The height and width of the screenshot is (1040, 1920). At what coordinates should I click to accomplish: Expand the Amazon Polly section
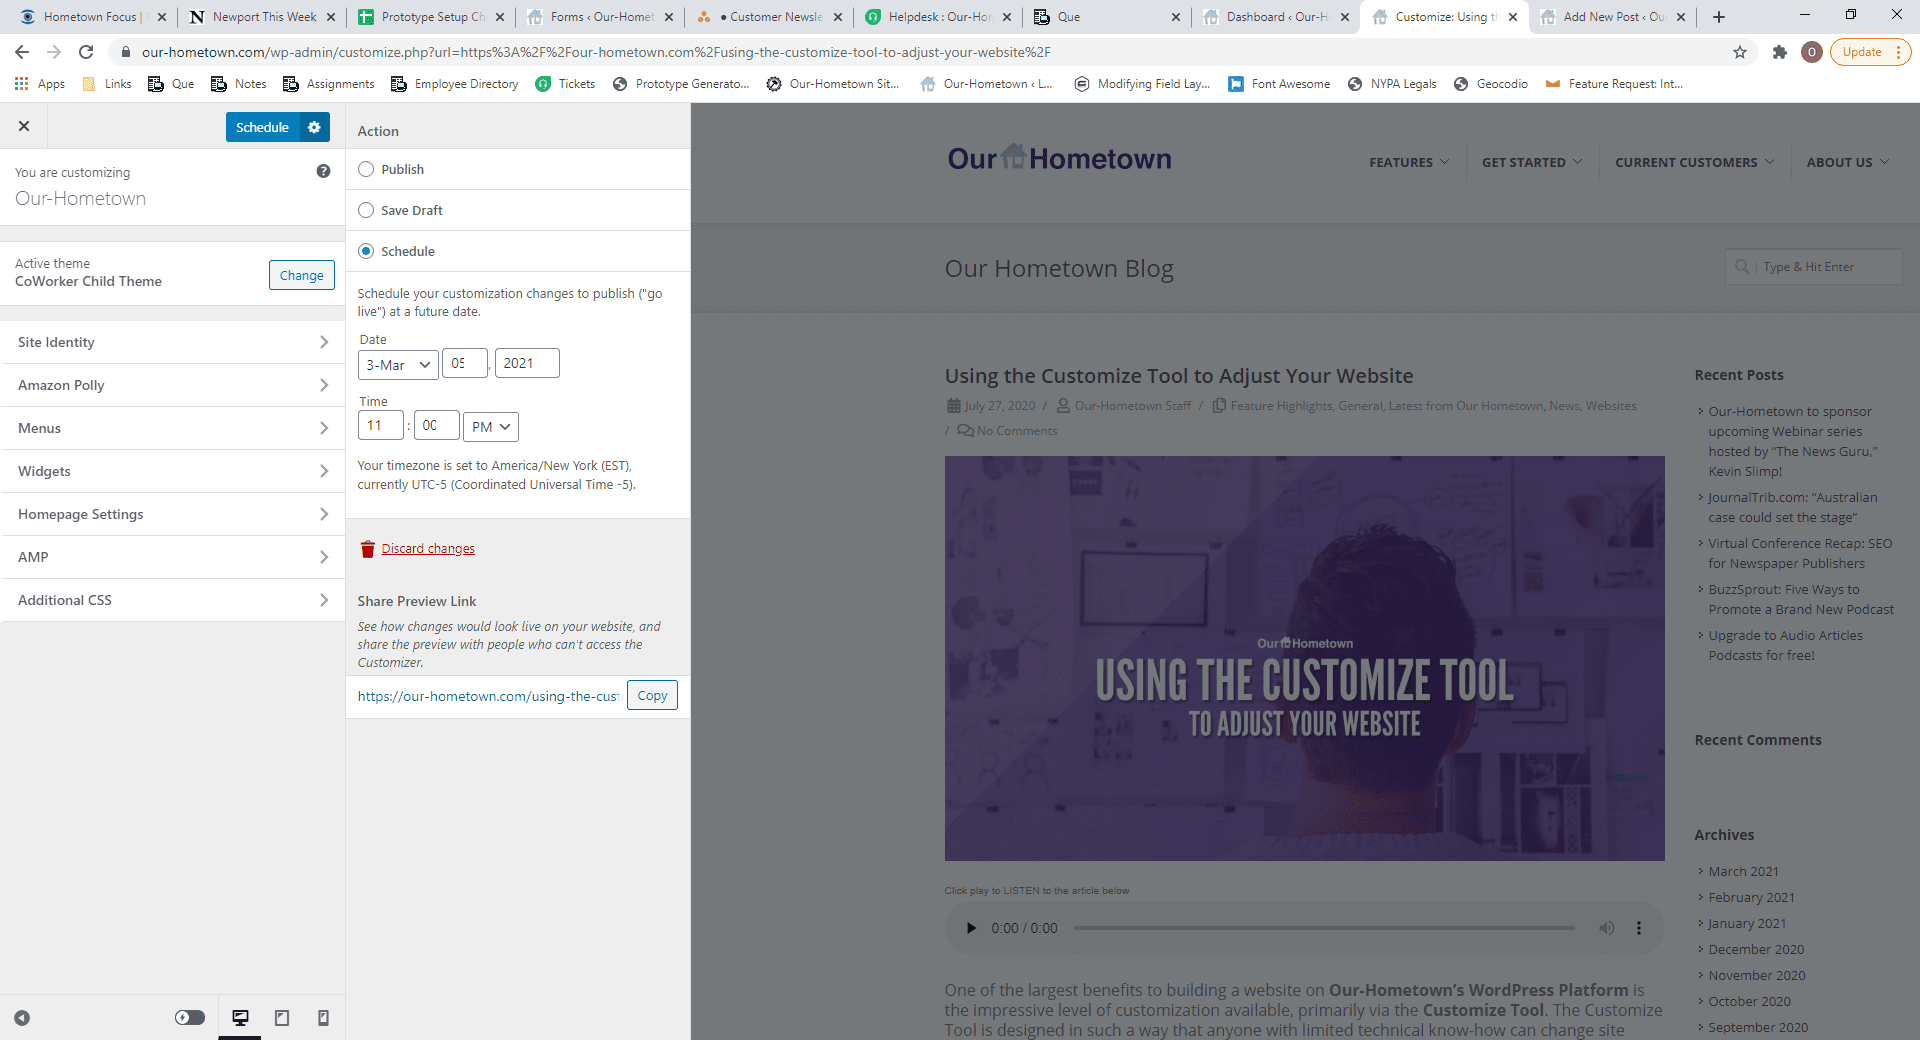pos(173,385)
